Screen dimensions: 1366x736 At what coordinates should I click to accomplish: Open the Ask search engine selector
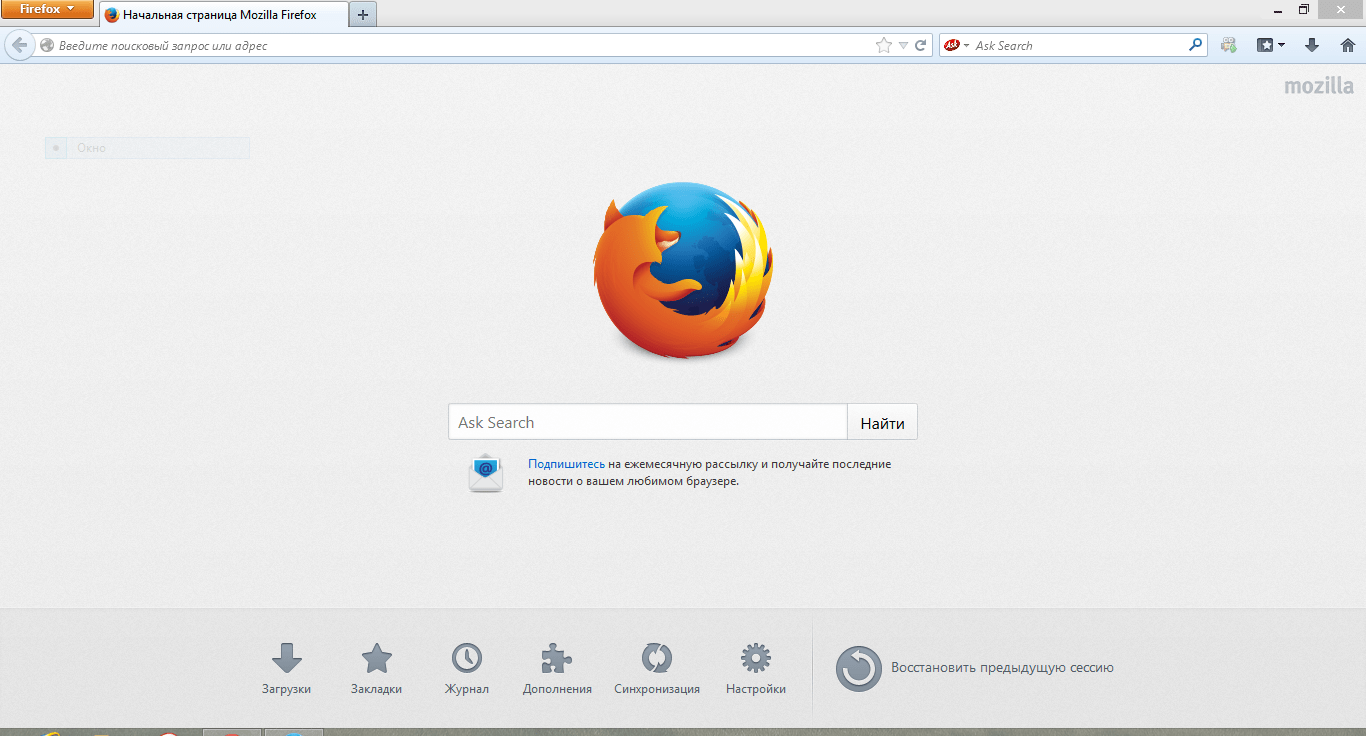click(957, 45)
